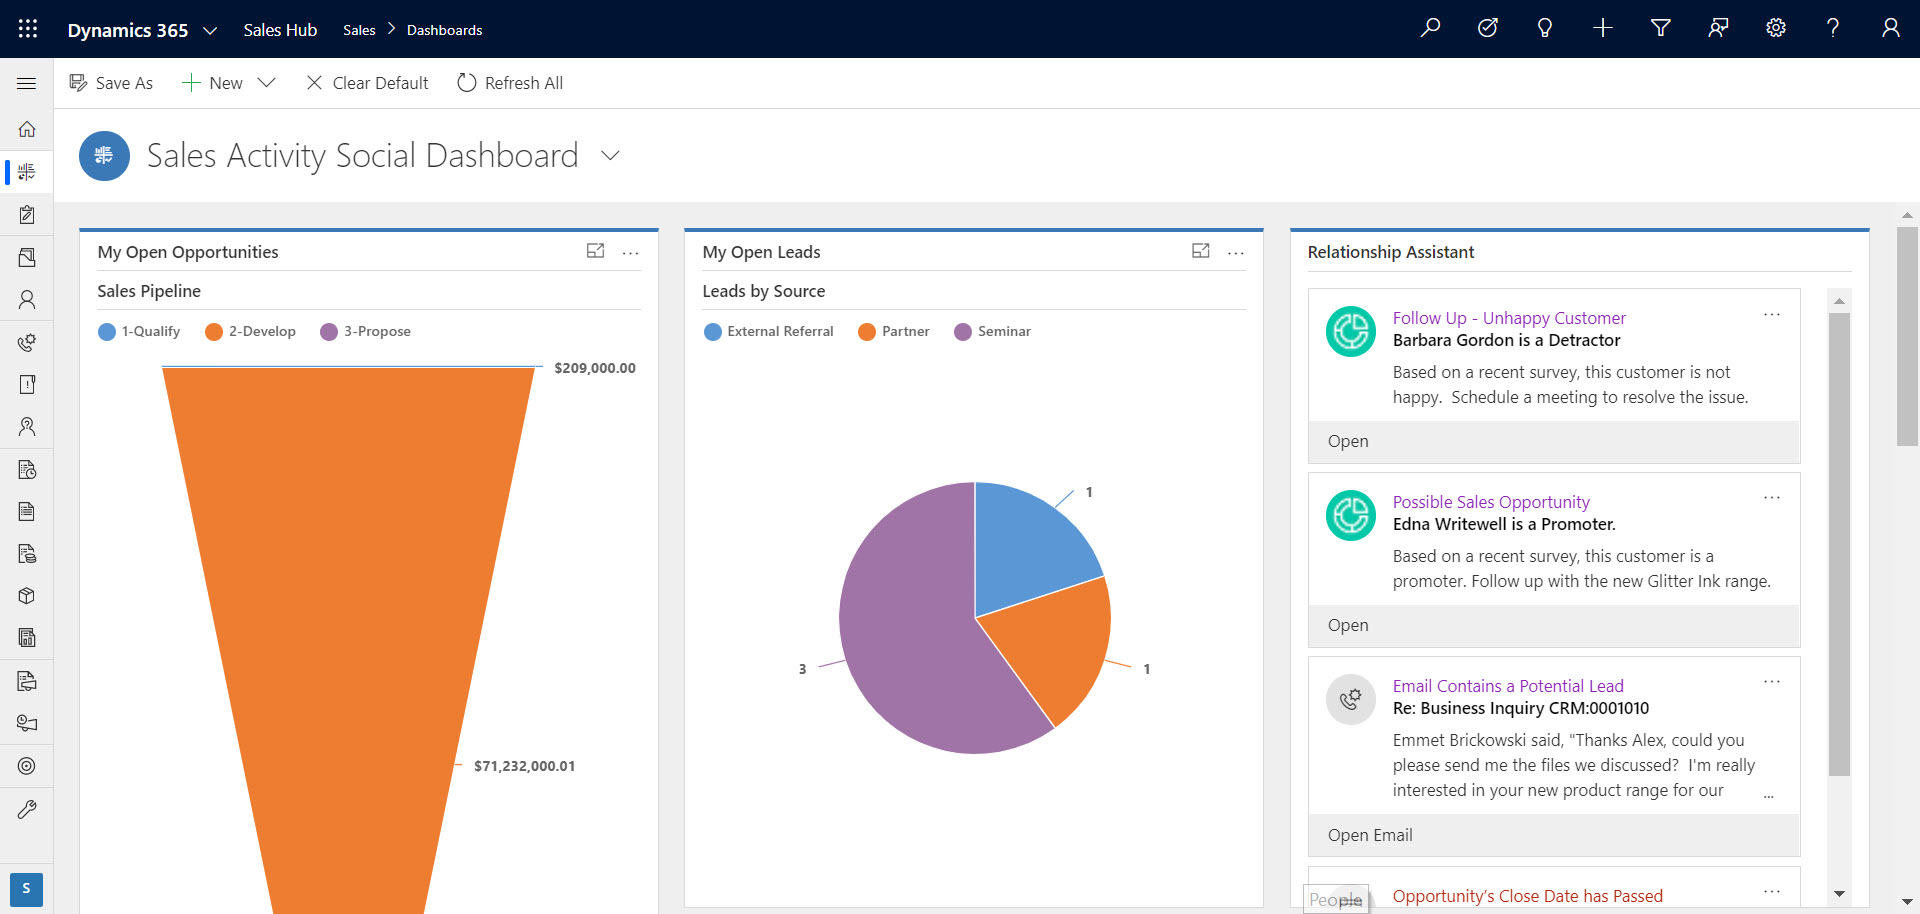
Task: Open the Competitors person-question sidebar icon
Action: [27, 427]
